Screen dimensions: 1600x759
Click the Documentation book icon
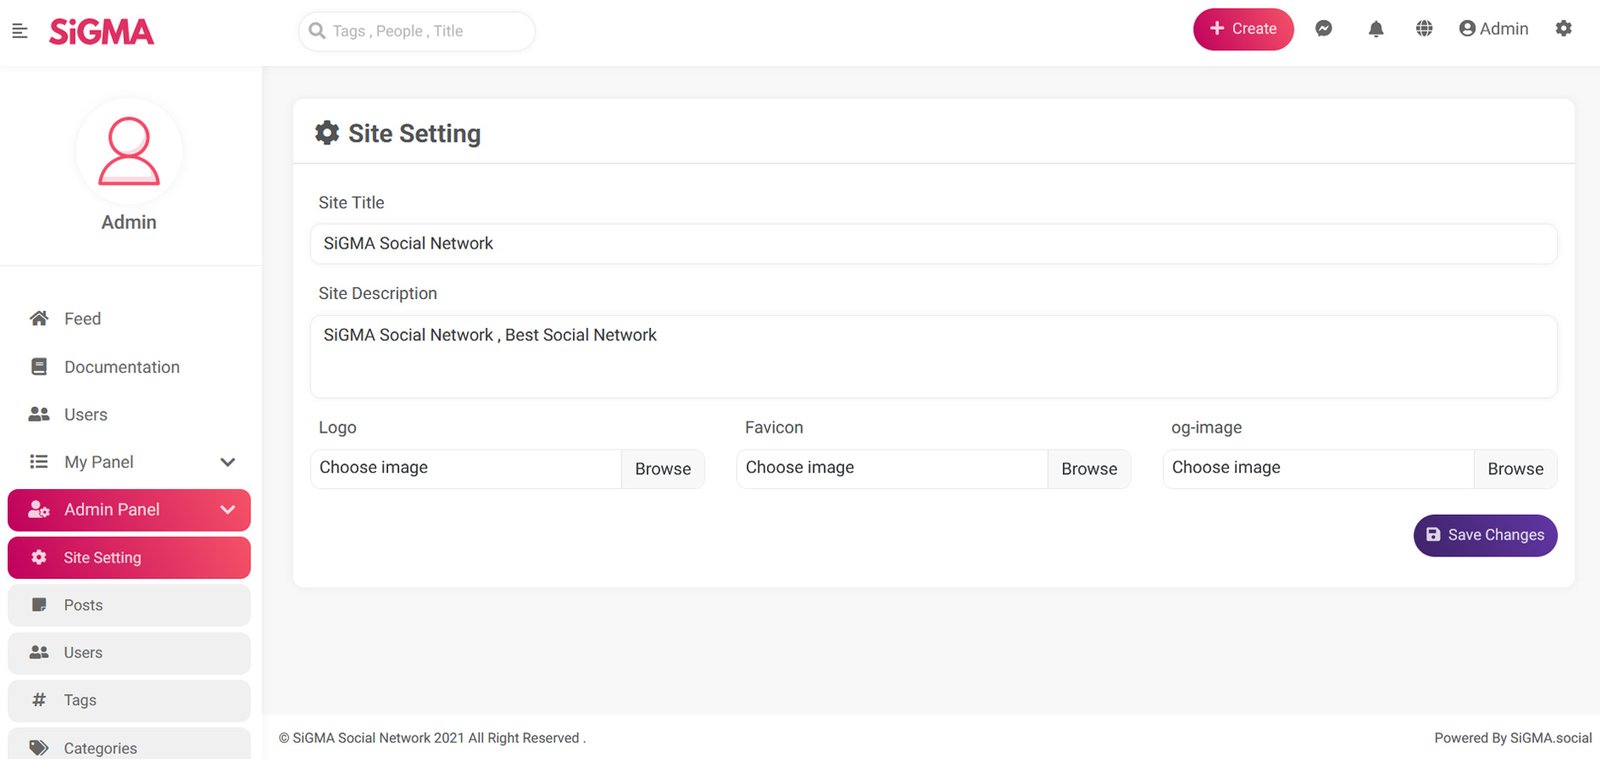39,367
